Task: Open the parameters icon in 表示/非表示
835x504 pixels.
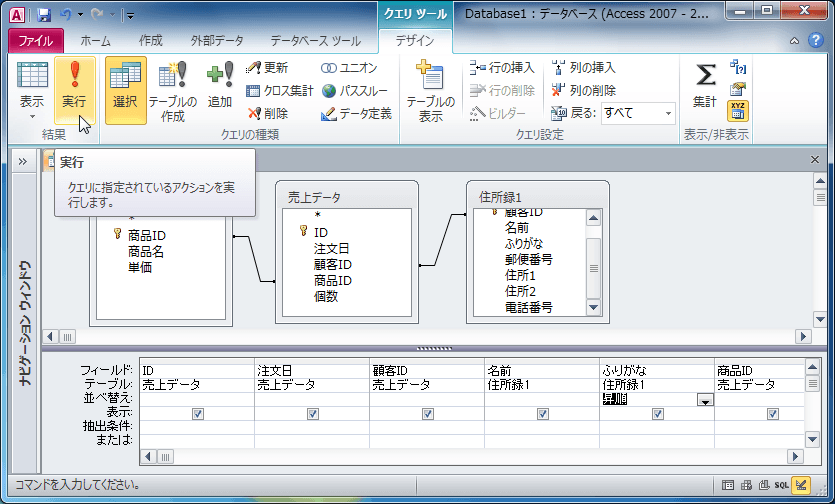Action: (x=738, y=67)
